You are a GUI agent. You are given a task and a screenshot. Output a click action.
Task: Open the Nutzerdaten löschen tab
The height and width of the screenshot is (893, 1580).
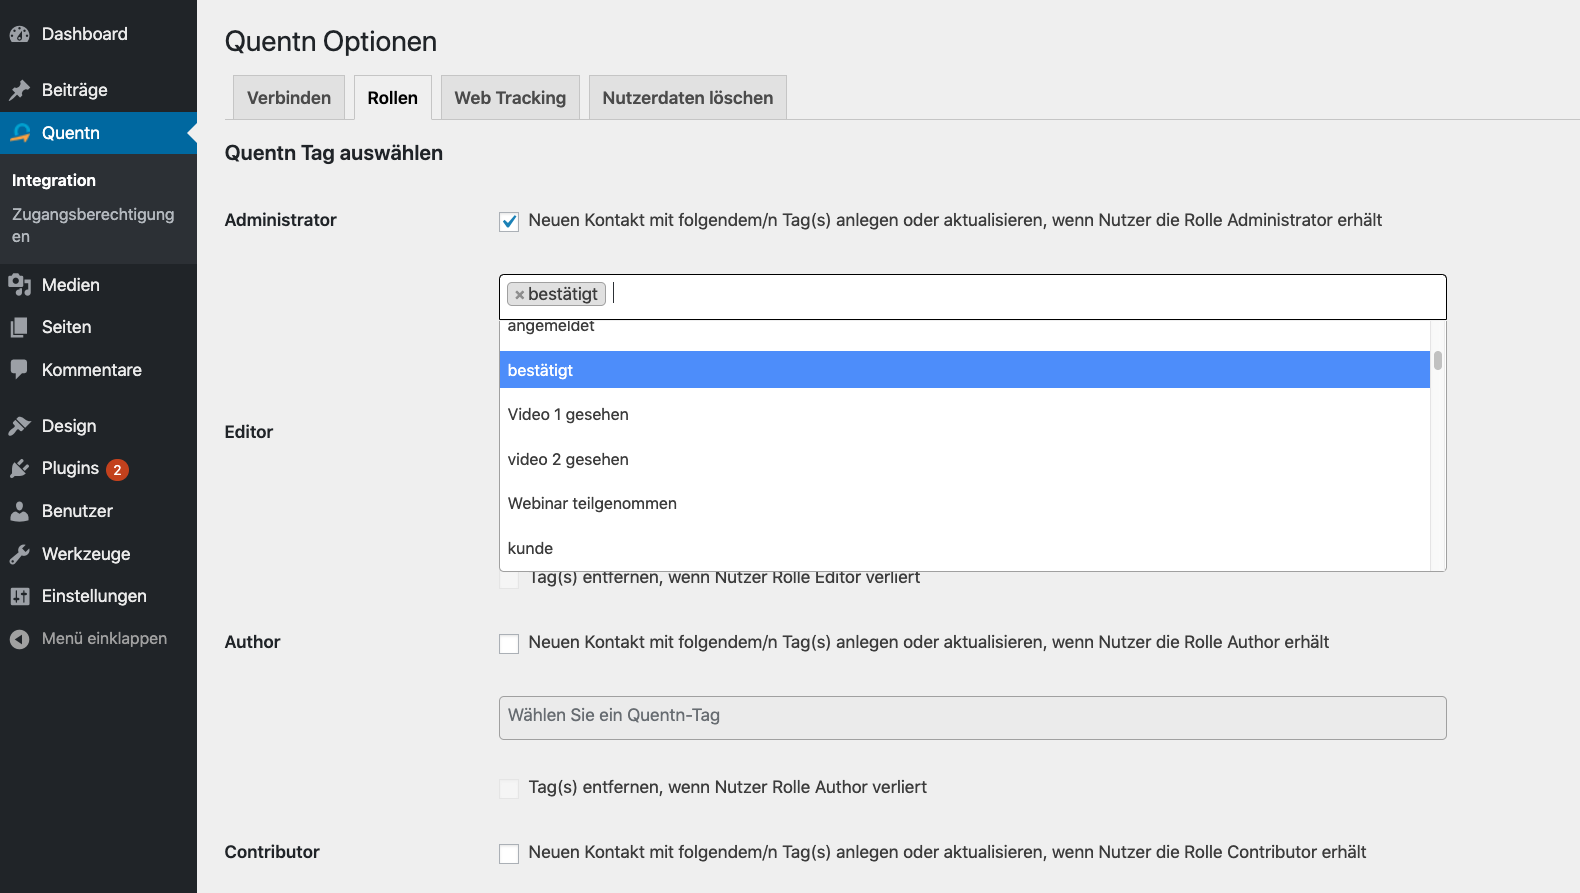coord(687,98)
